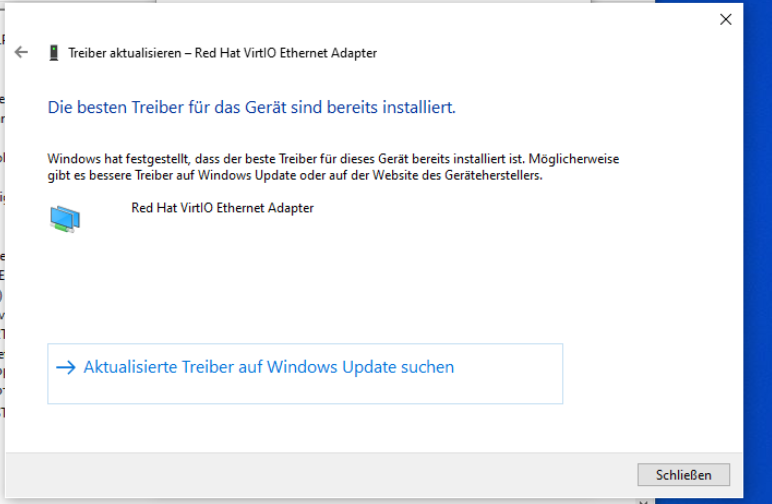The width and height of the screenshot is (772, 504).
Task: Click the device icon in the title
Action: click(x=54, y=53)
